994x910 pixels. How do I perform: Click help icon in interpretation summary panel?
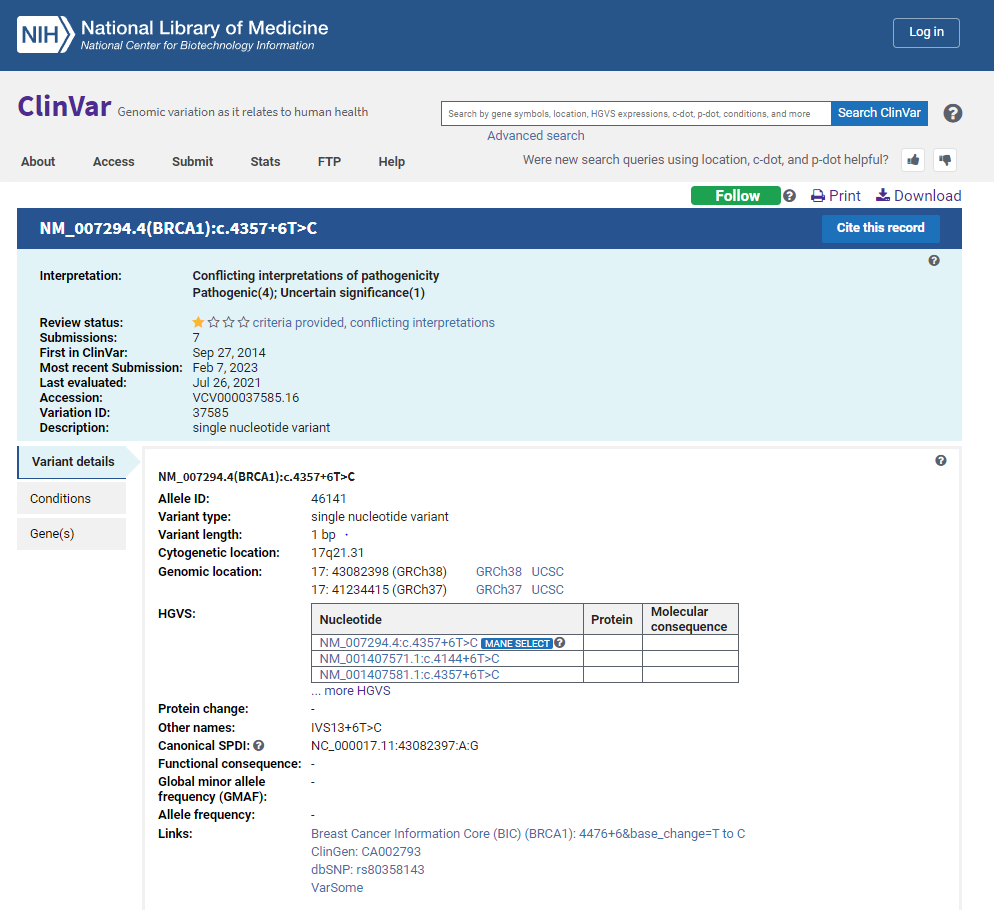click(x=934, y=261)
